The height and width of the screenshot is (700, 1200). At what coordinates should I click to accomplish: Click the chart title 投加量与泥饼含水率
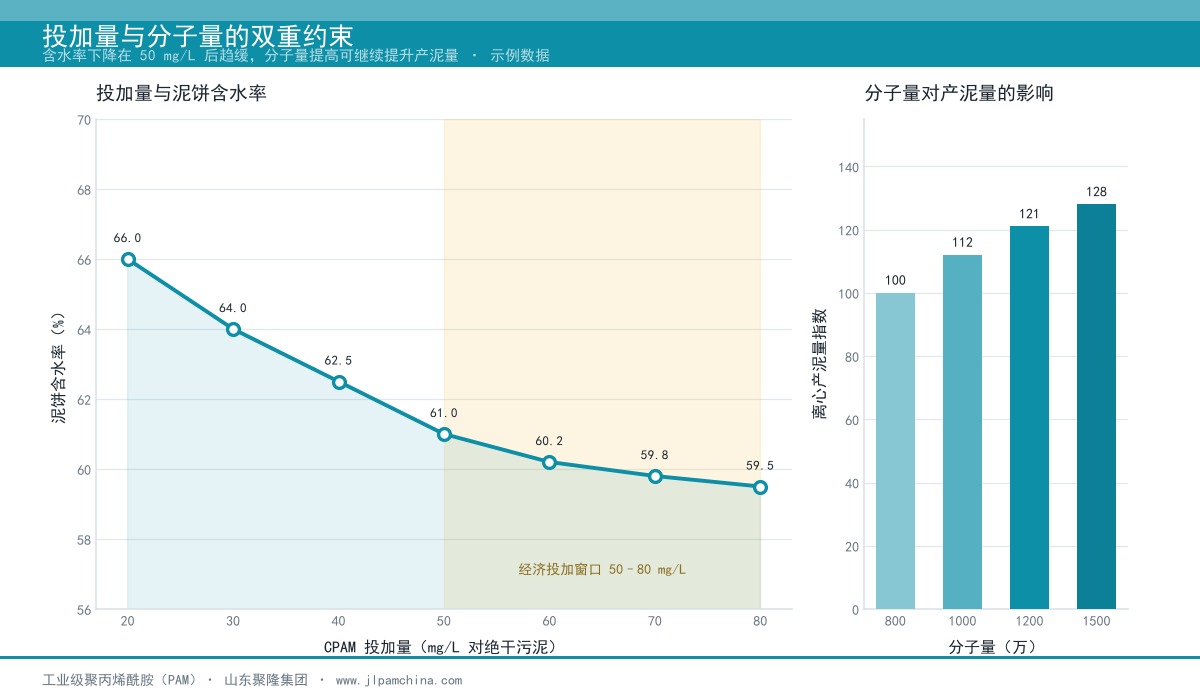tap(181, 94)
